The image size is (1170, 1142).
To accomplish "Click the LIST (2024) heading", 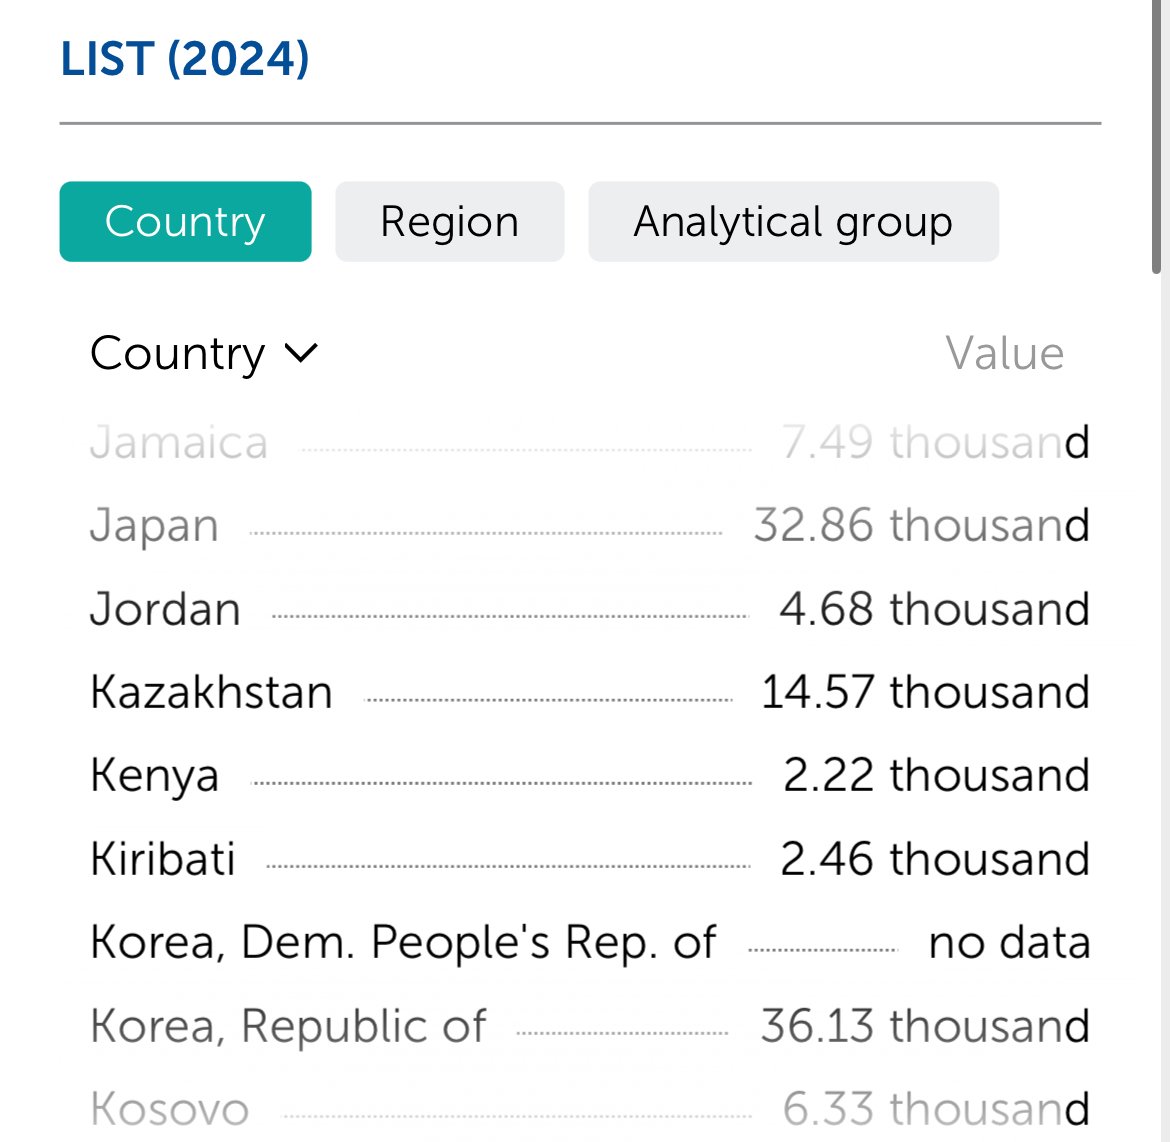I will tap(185, 59).
